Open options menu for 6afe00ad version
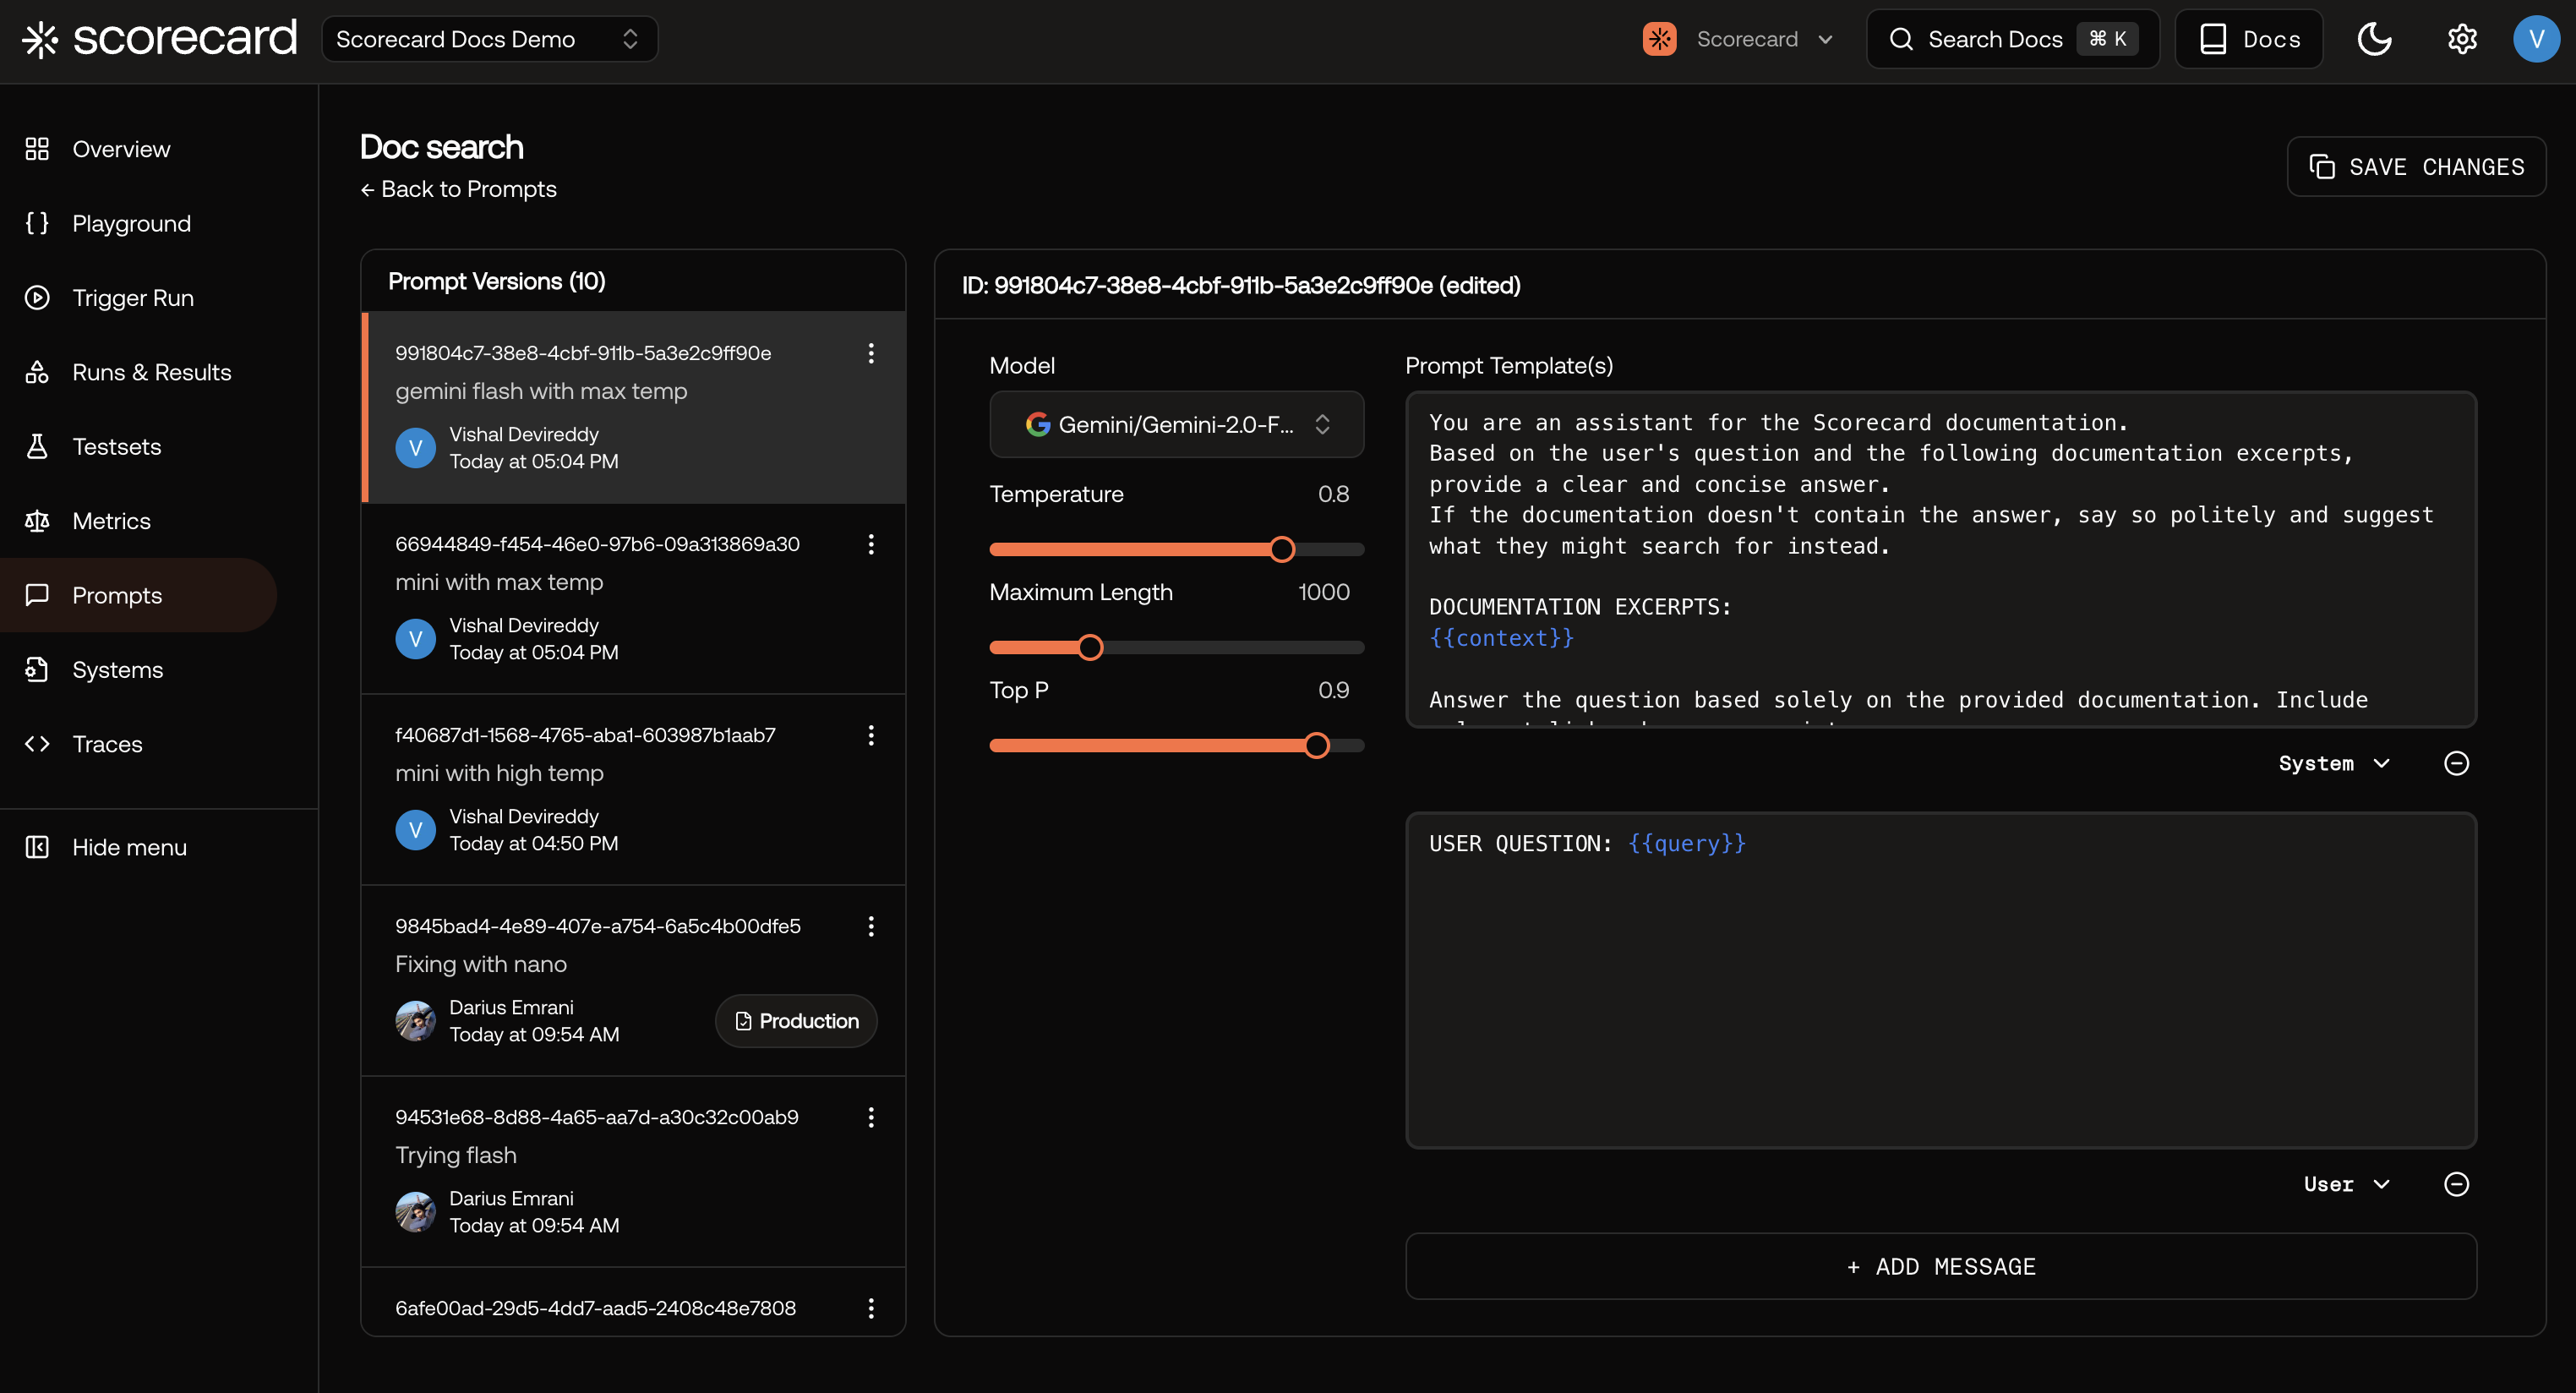 click(871, 1308)
